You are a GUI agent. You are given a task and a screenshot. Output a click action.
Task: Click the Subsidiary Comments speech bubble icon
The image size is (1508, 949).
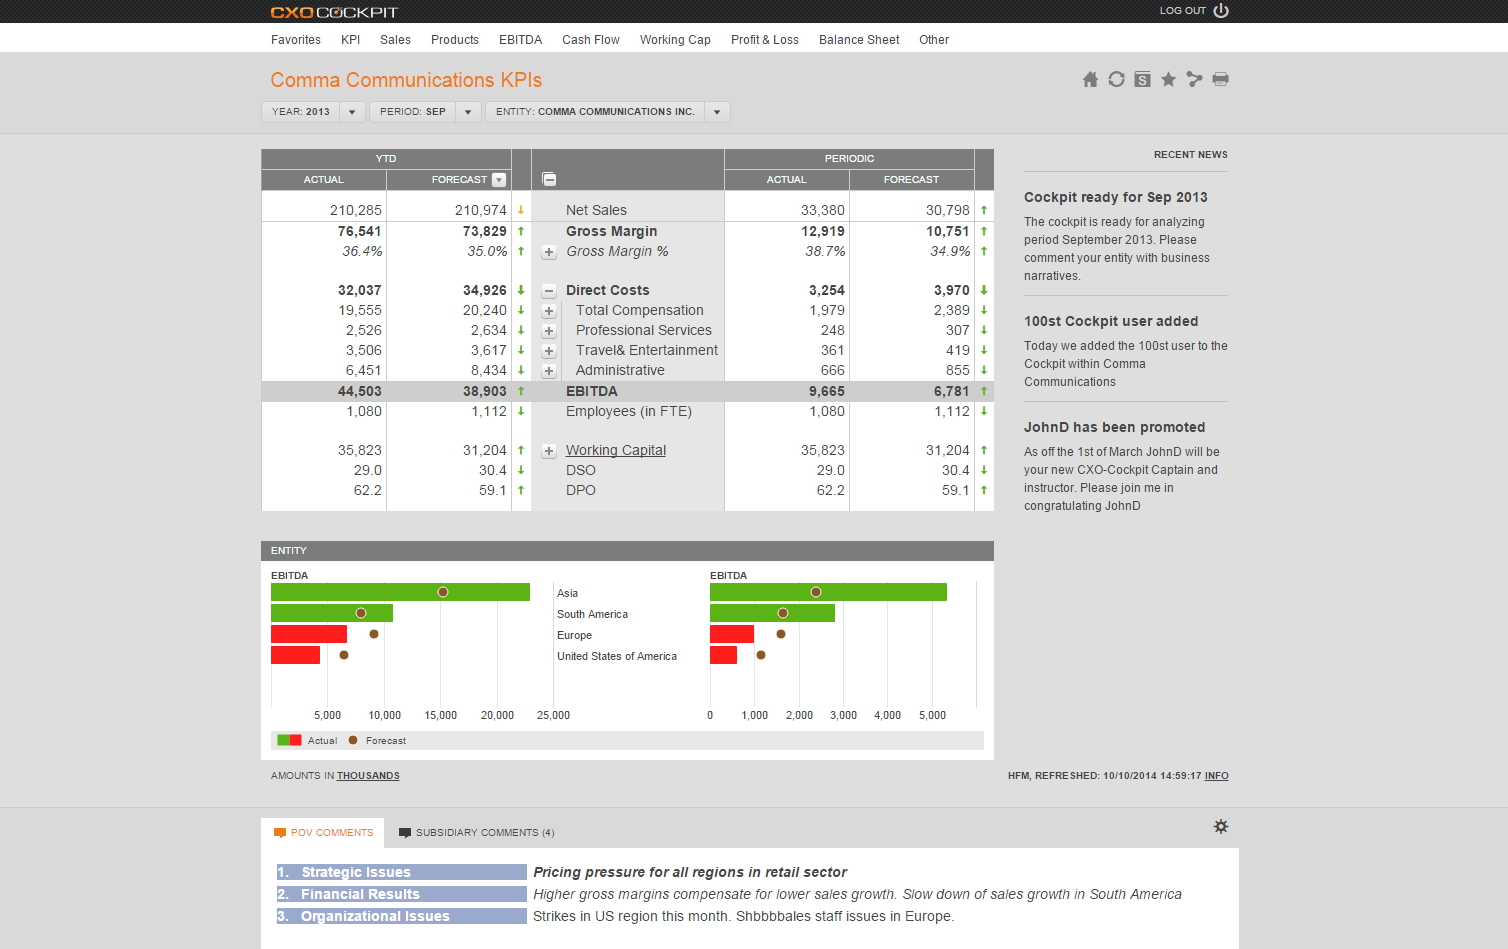pos(405,832)
